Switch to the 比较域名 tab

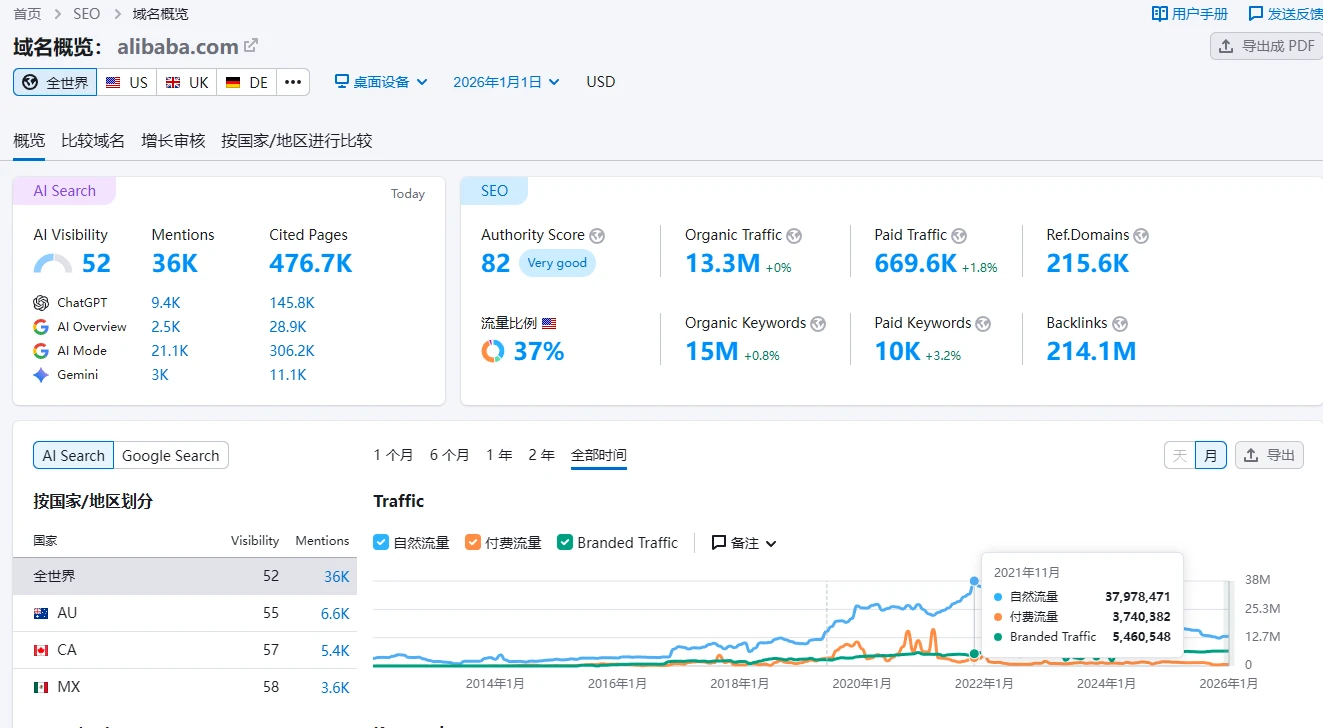tap(93, 141)
